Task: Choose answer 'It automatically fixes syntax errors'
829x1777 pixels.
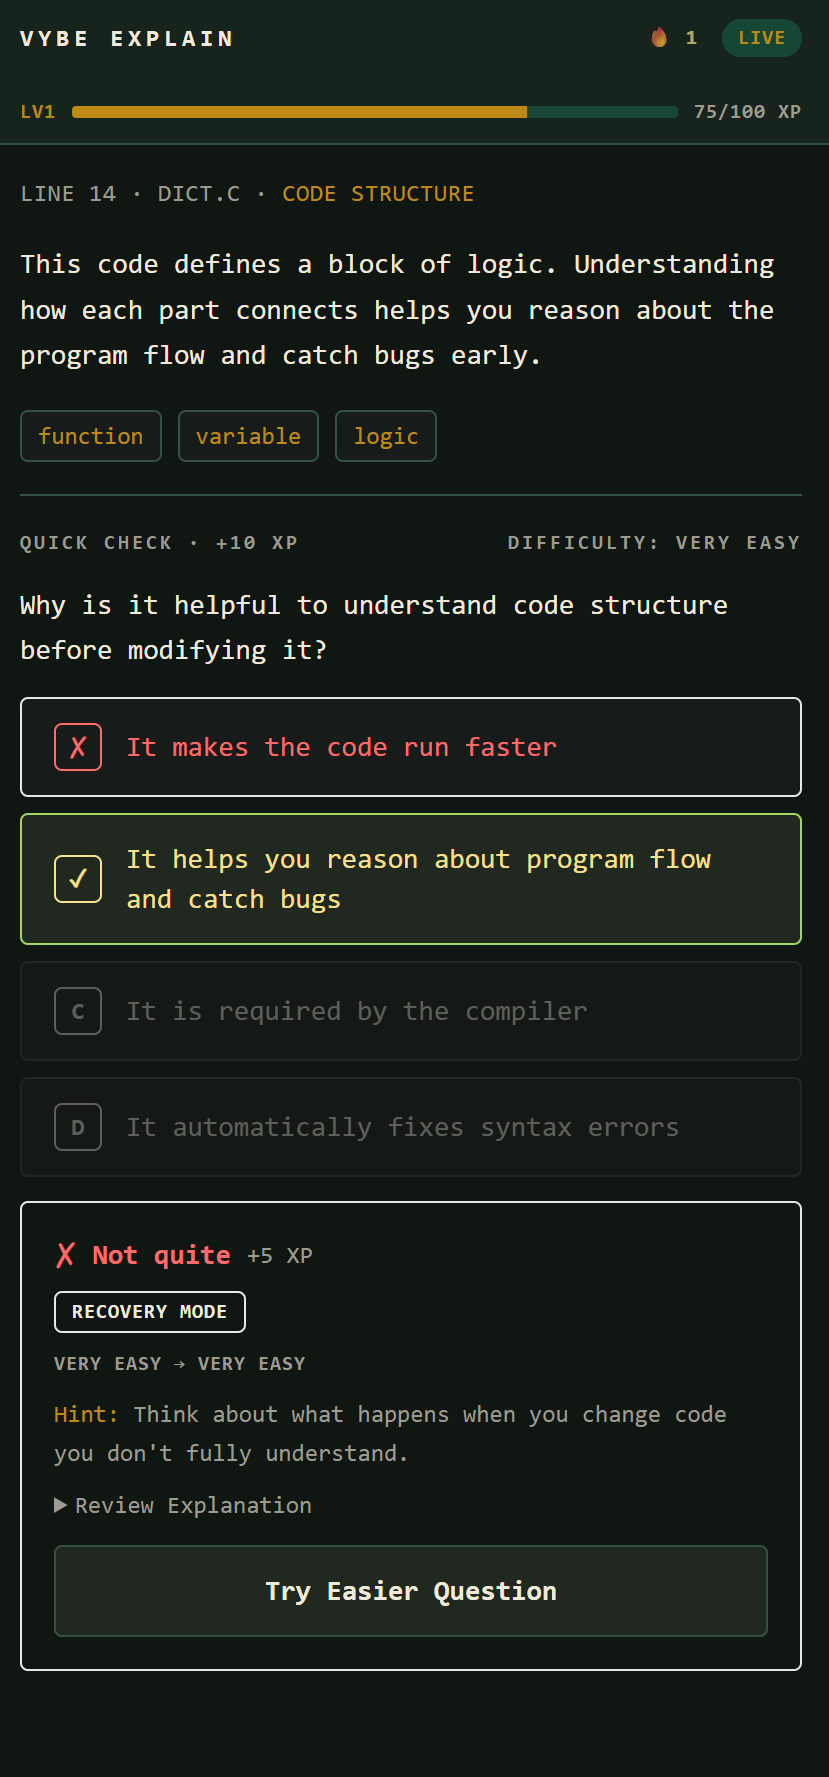Action: tap(411, 1127)
